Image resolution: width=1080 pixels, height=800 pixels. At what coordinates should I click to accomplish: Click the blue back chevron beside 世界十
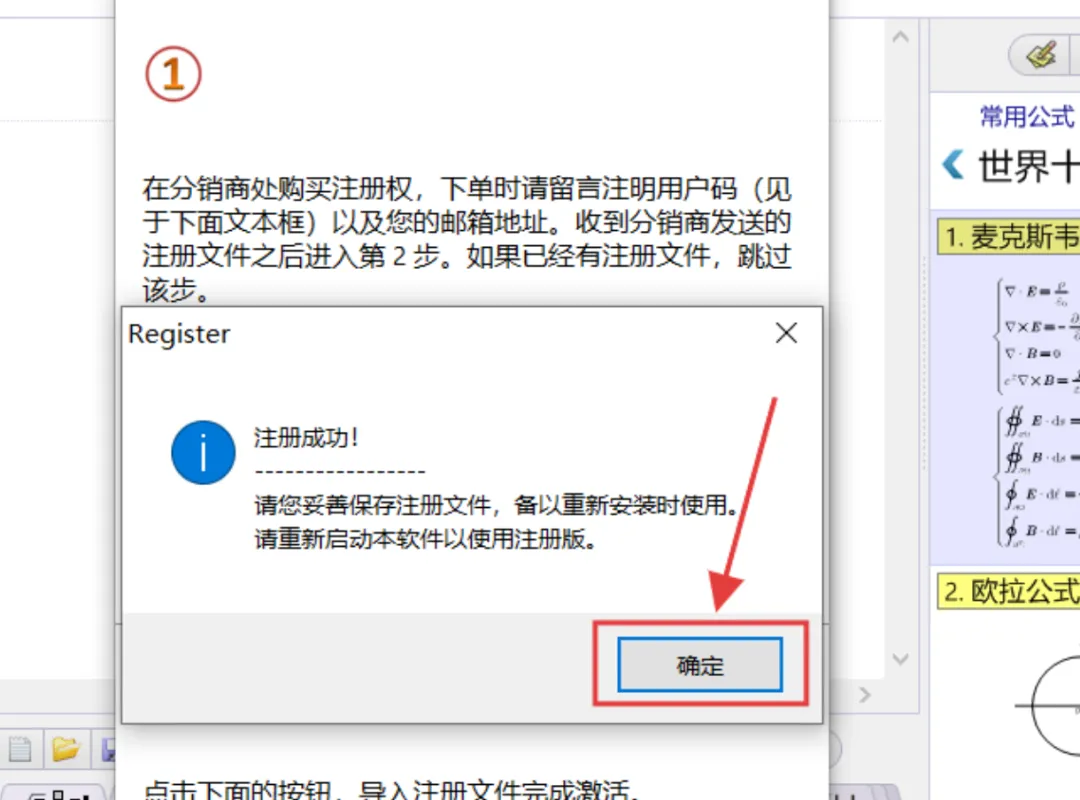pos(953,165)
